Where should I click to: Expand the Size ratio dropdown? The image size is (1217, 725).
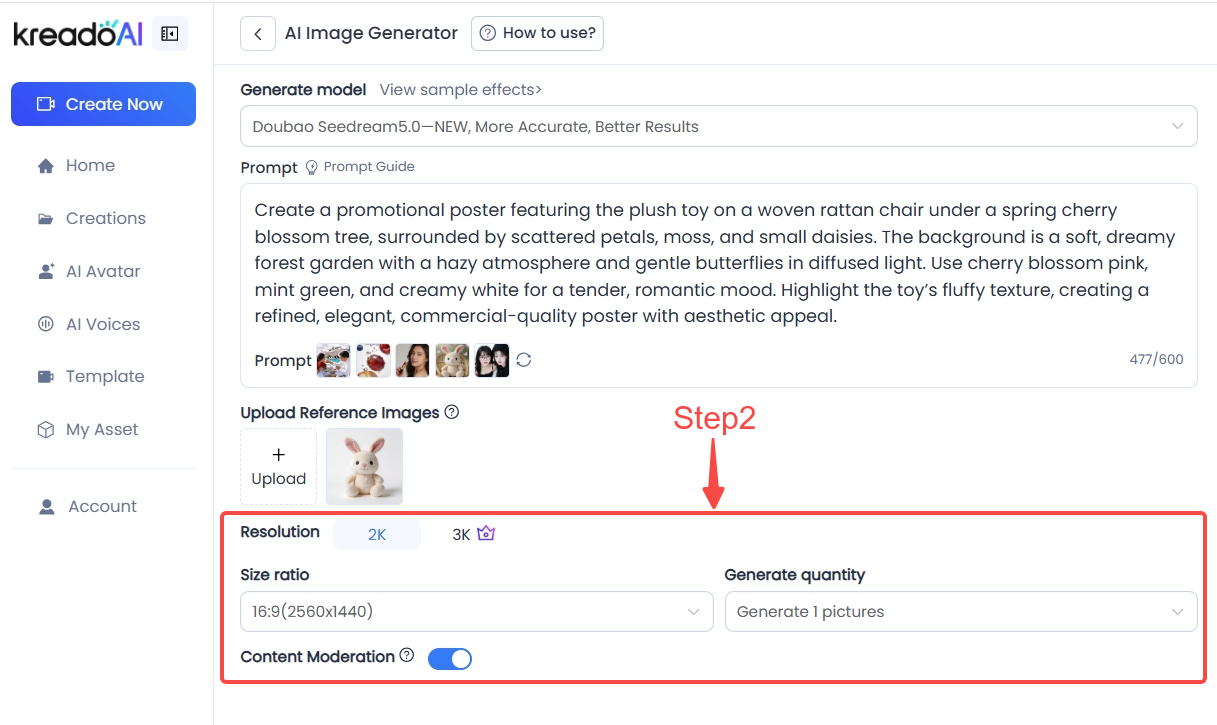coord(476,612)
